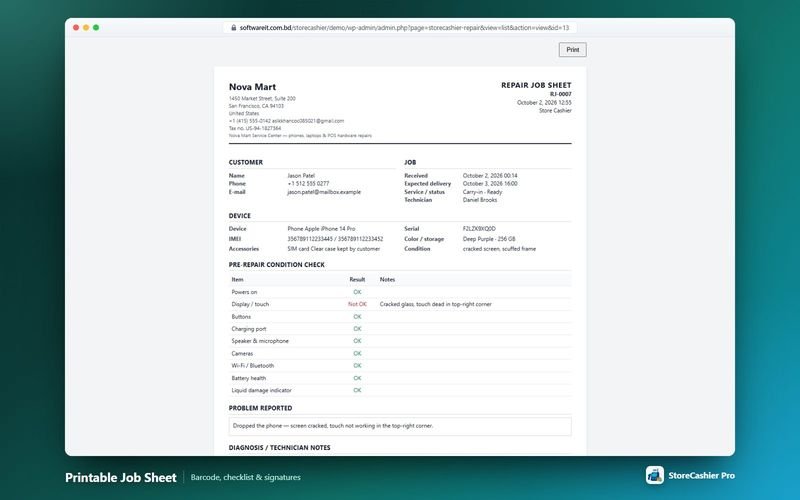Select the Nova Mart store name

click(252, 87)
